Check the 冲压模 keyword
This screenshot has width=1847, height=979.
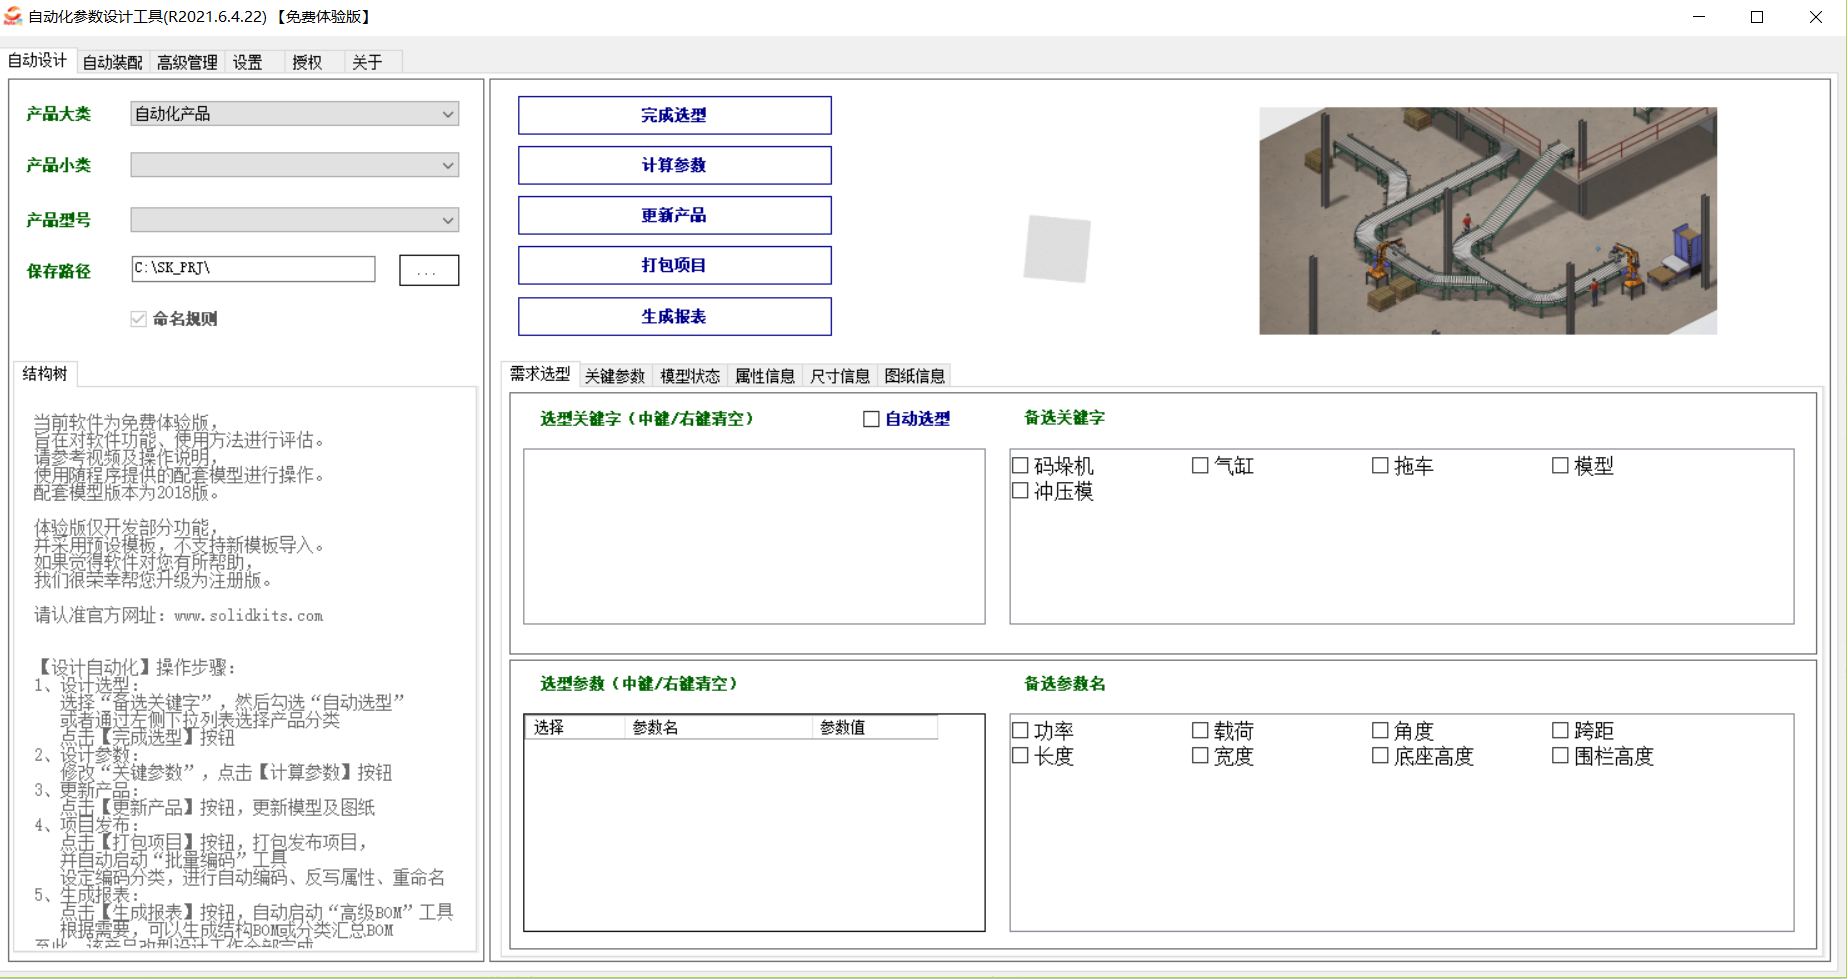pyautogui.click(x=1020, y=491)
